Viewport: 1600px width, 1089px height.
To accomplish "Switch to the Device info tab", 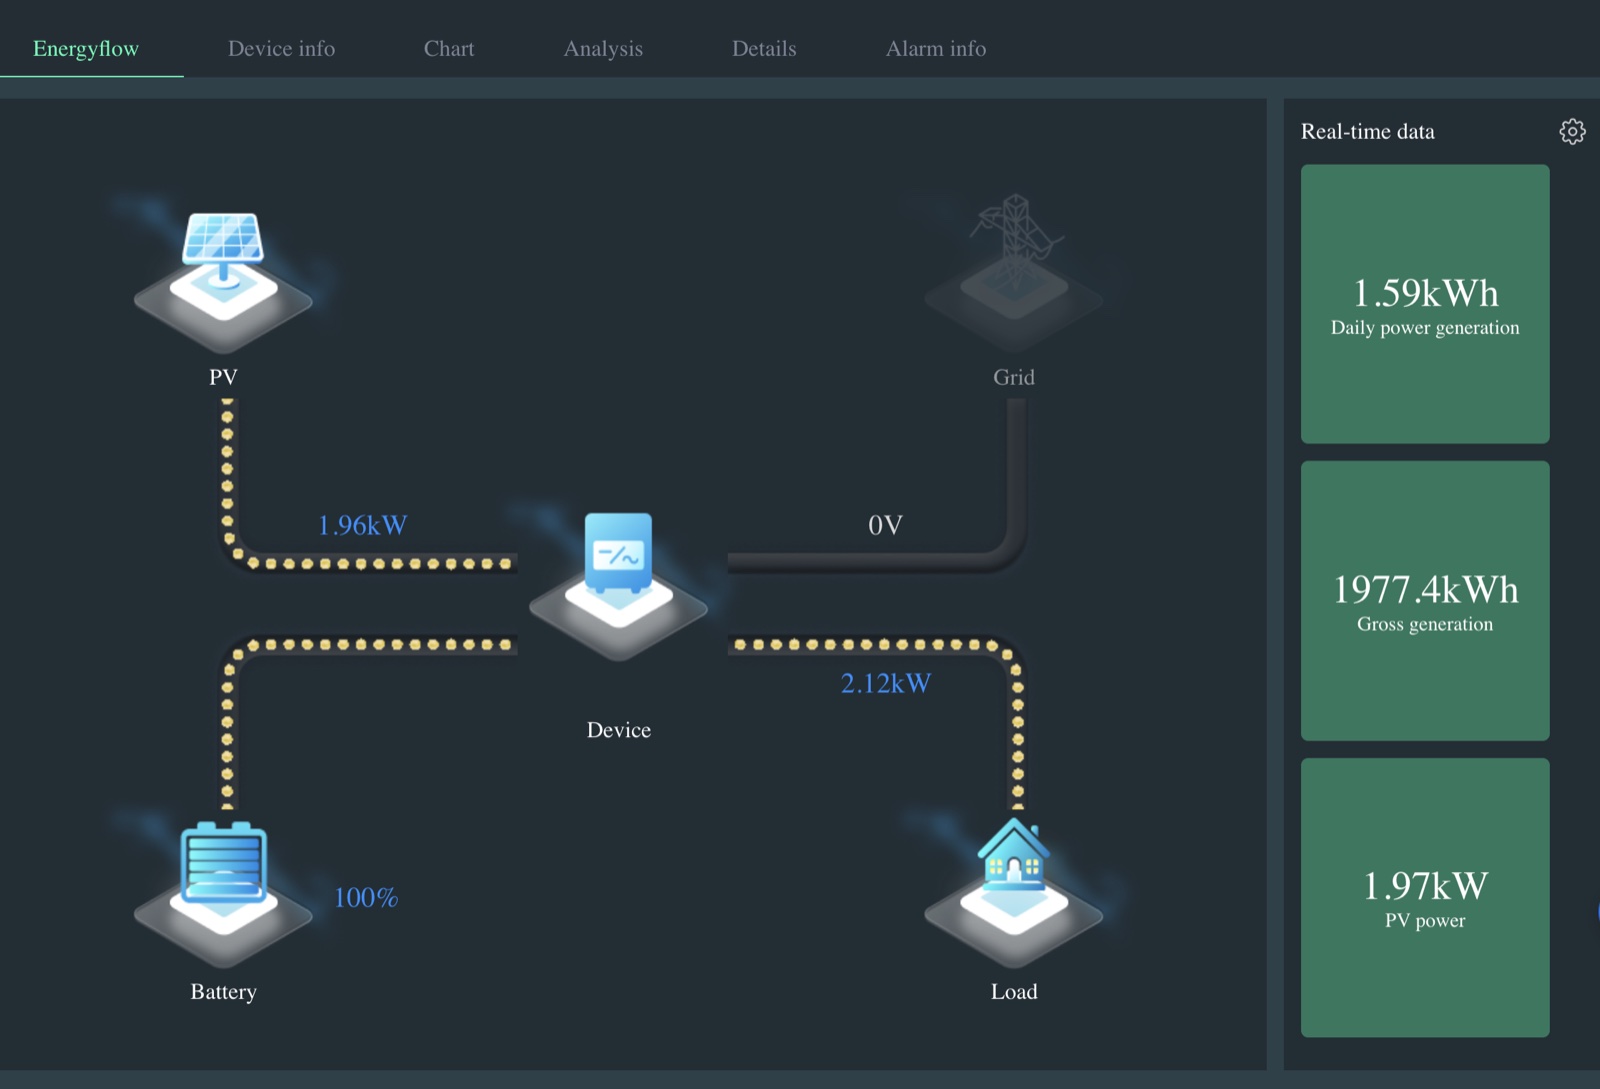I will click(x=281, y=48).
